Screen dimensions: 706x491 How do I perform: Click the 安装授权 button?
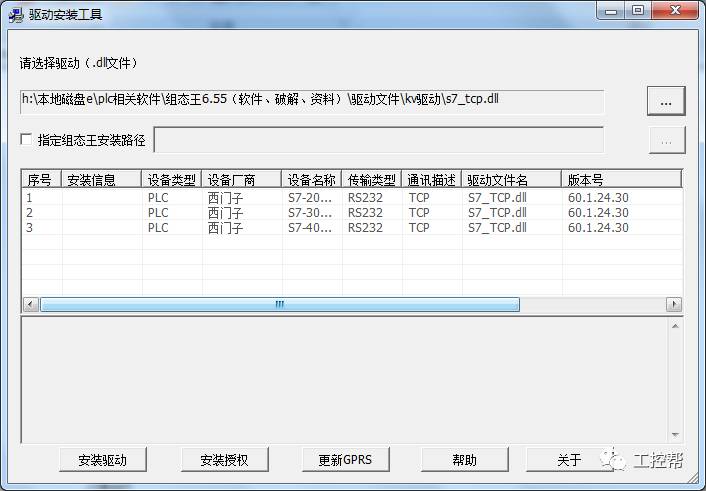point(223,460)
